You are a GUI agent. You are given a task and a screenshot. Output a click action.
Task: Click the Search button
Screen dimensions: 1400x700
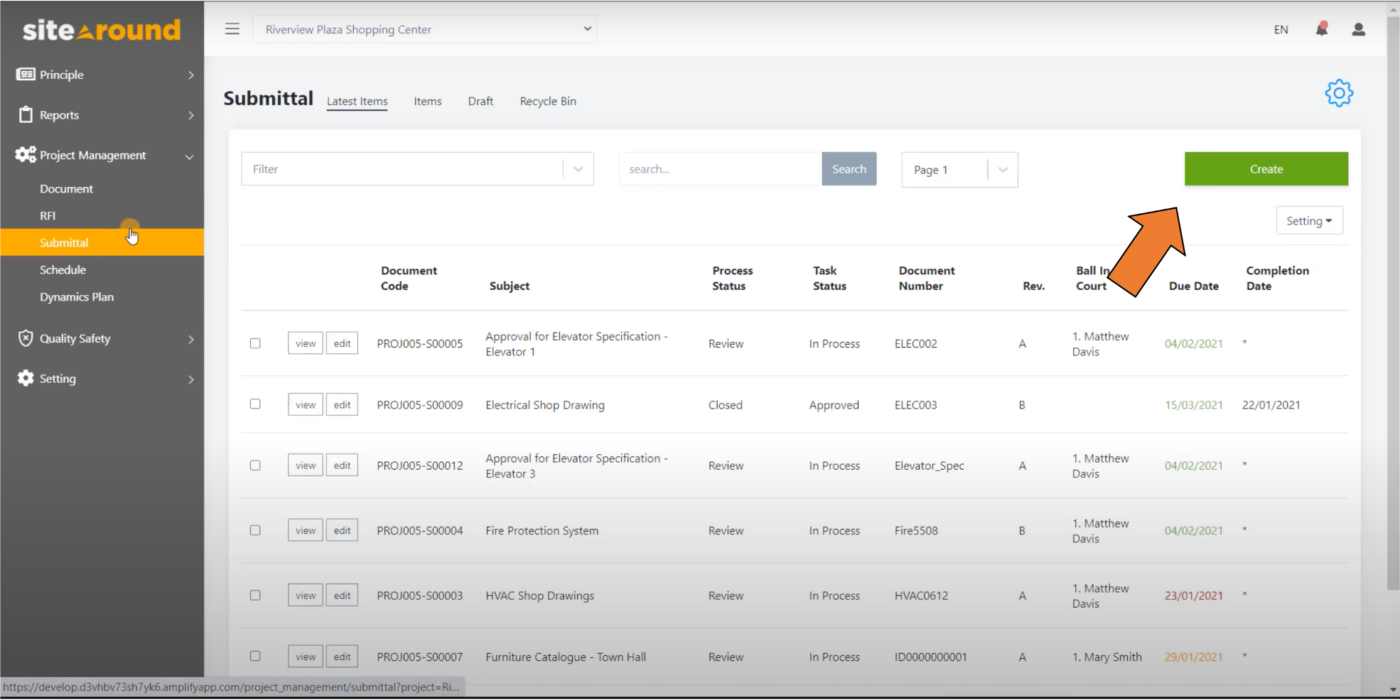click(849, 169)
